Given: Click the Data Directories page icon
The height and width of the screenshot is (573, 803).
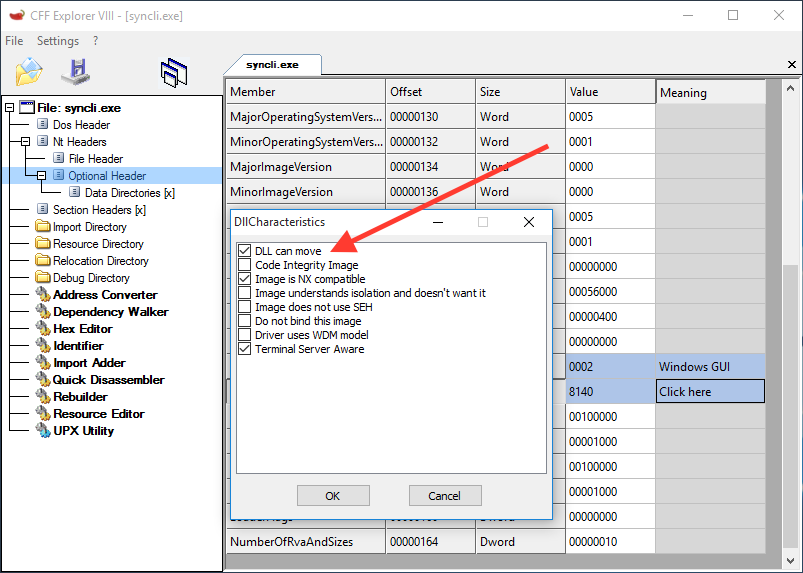Looking at the screenshot, I should tap(75, 192).
